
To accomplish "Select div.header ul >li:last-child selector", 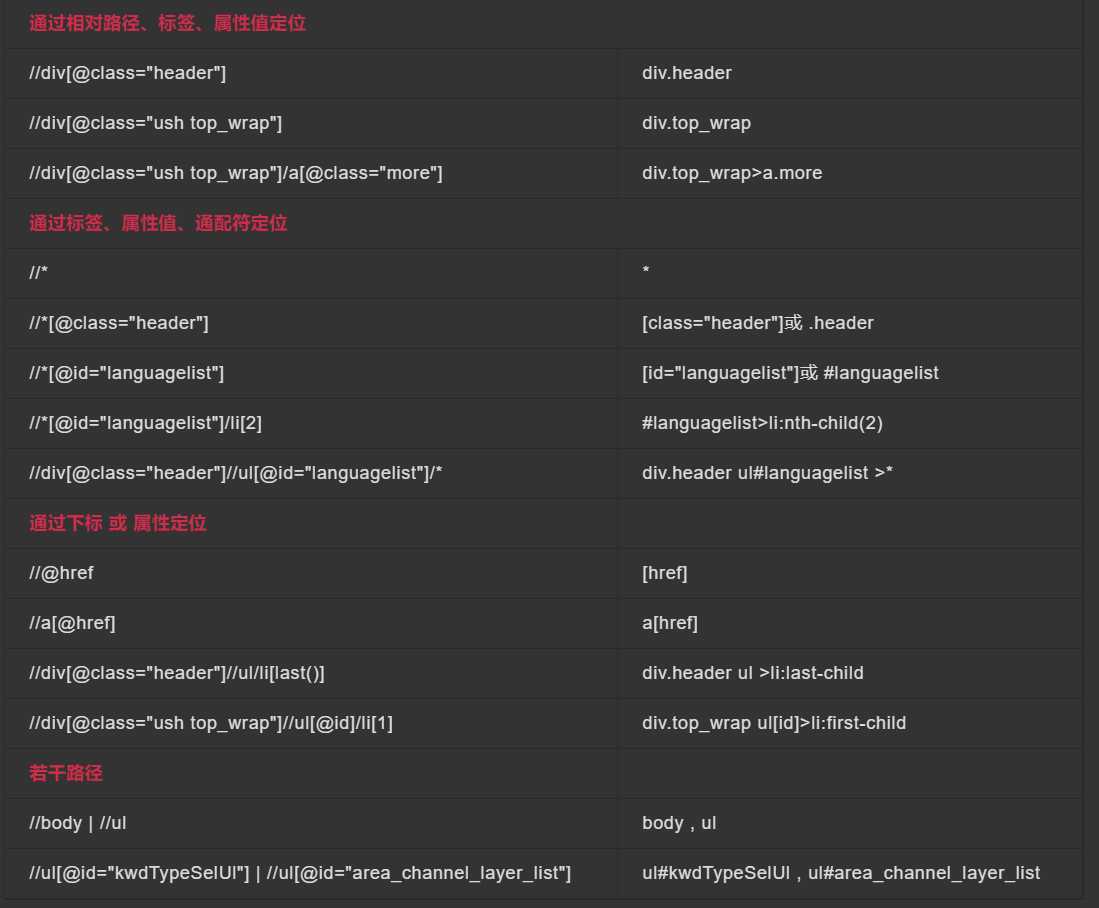I will [x=752, y=673].
